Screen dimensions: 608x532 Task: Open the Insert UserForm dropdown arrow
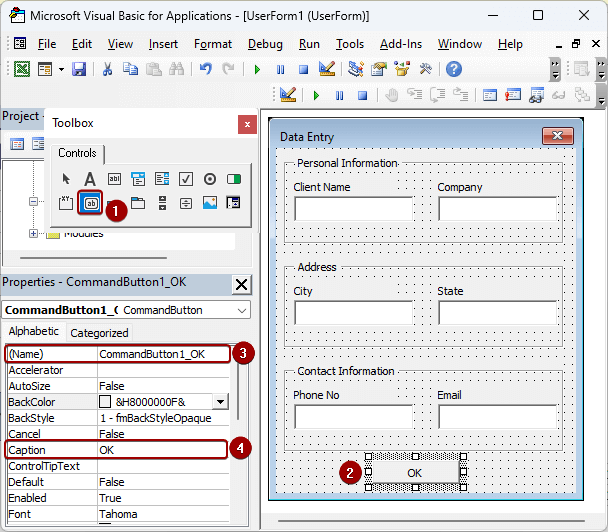61,70
